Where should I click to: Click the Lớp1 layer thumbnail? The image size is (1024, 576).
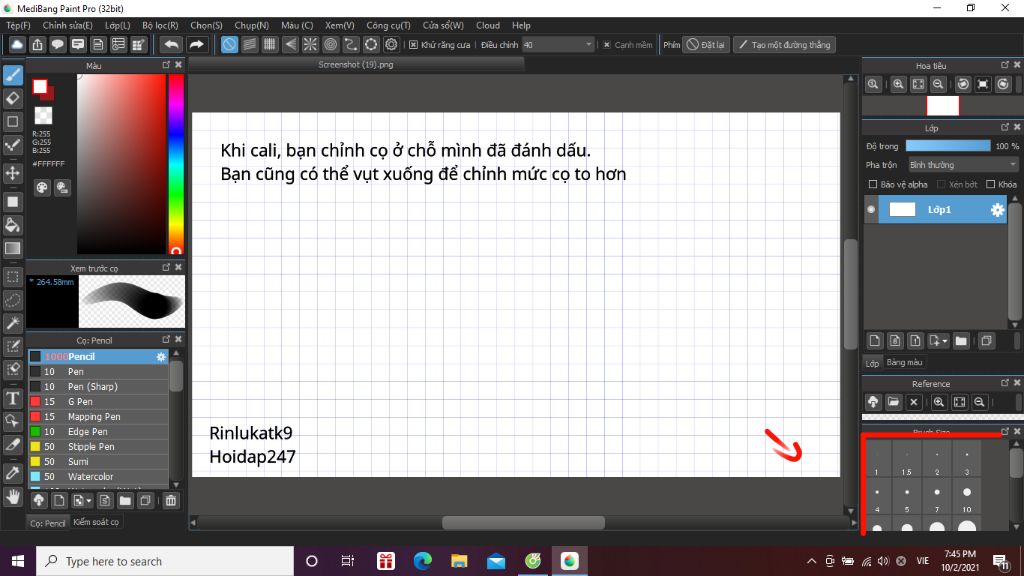pos(903,210)
